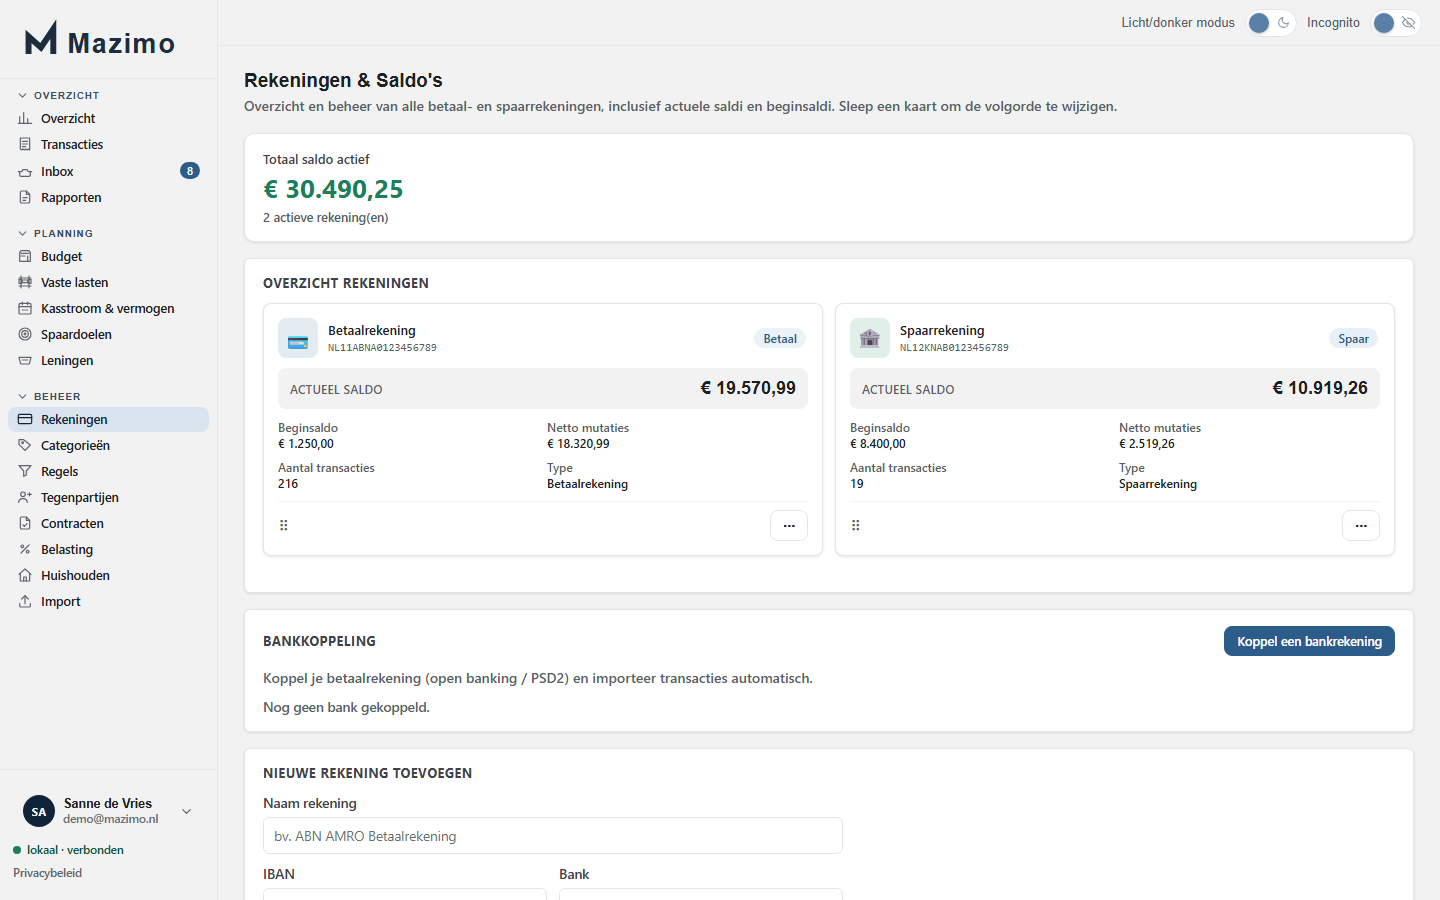Open the Spaarrekening more options menu
Image resolution: width=1440 pixels, height=900 pixels.
coord(1361,526)
